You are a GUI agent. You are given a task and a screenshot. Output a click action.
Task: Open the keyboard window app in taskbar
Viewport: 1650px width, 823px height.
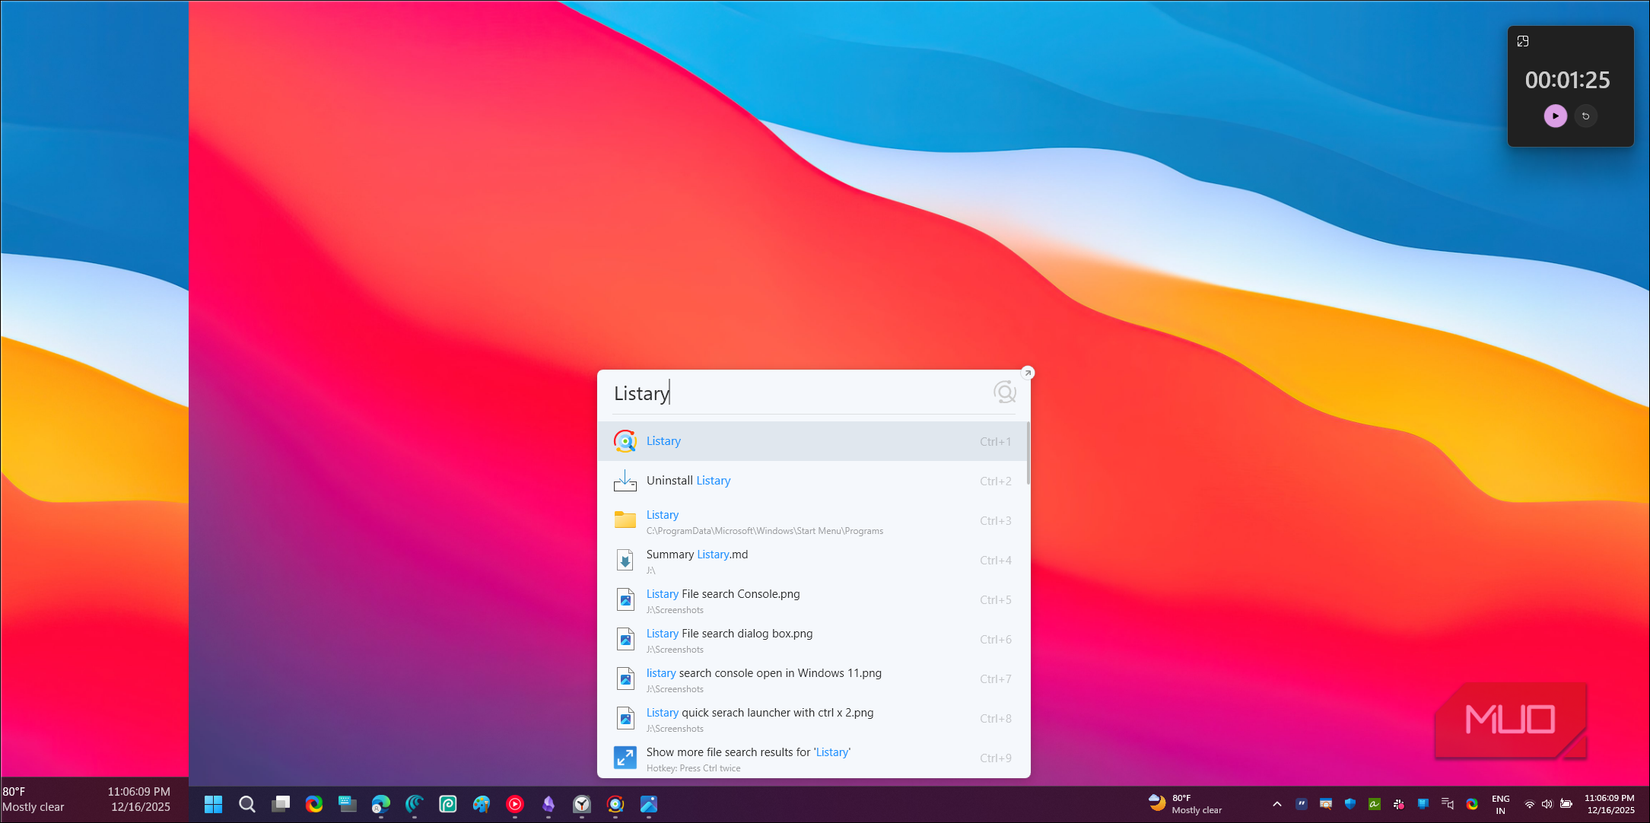347,804
